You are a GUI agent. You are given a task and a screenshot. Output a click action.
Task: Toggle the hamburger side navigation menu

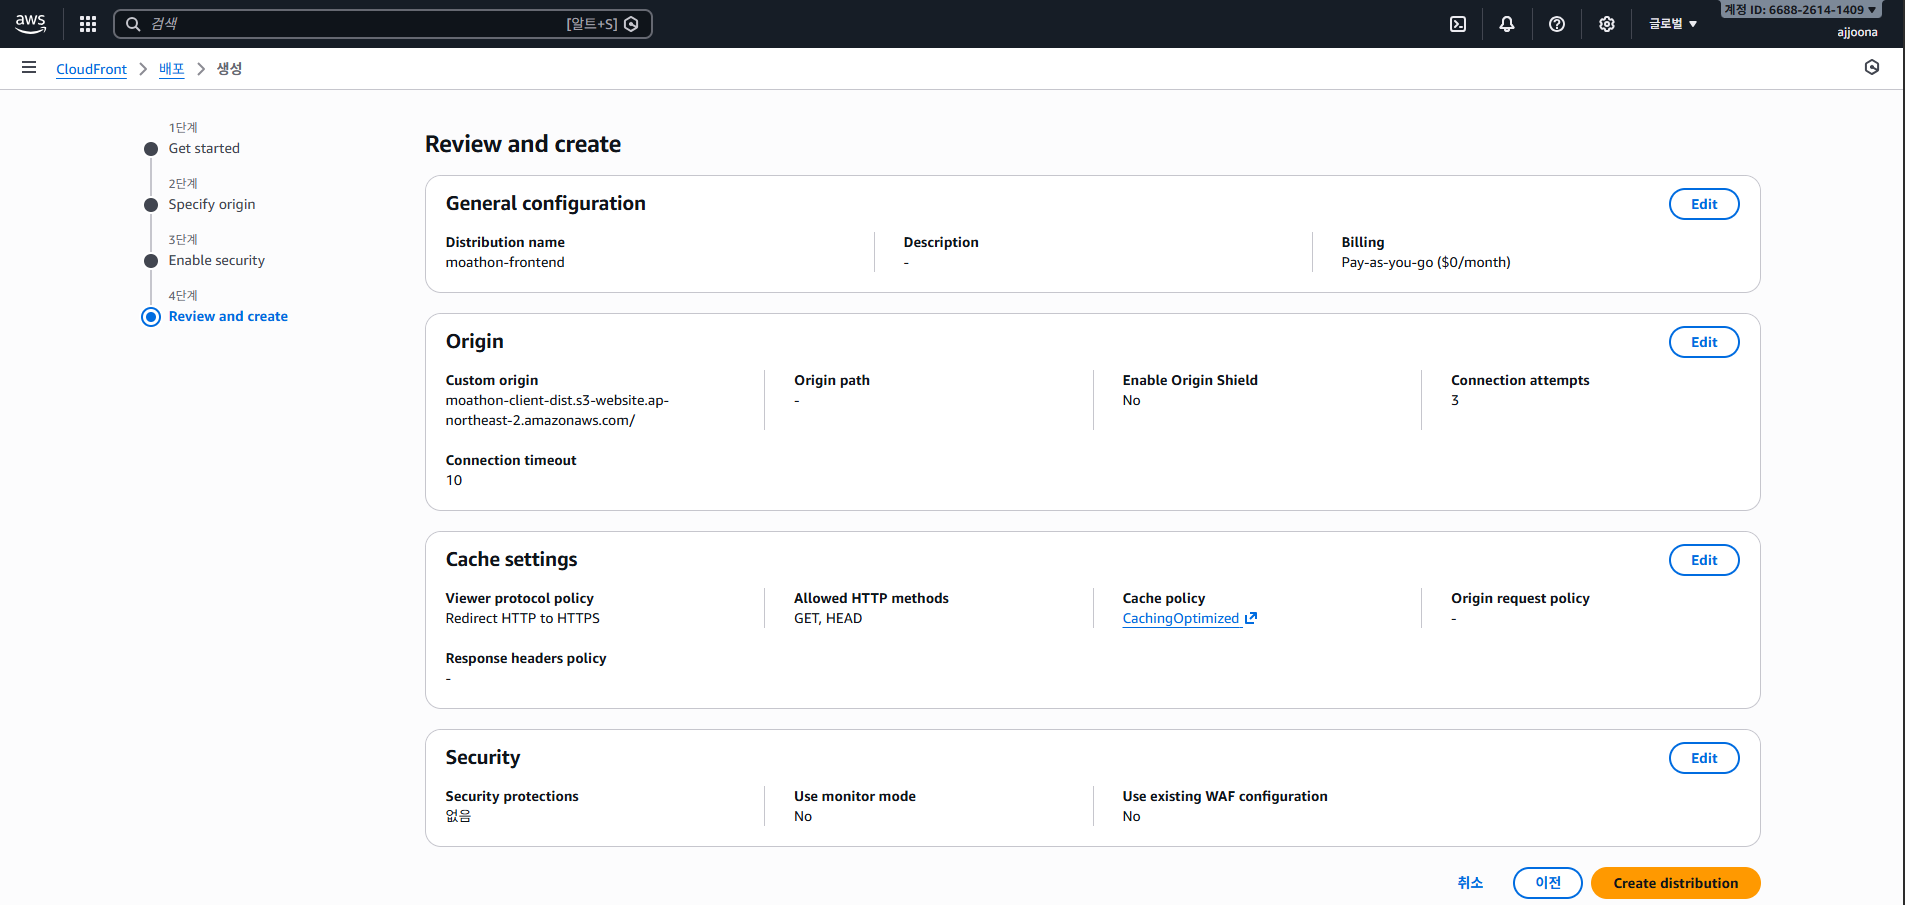pos(28,68)
